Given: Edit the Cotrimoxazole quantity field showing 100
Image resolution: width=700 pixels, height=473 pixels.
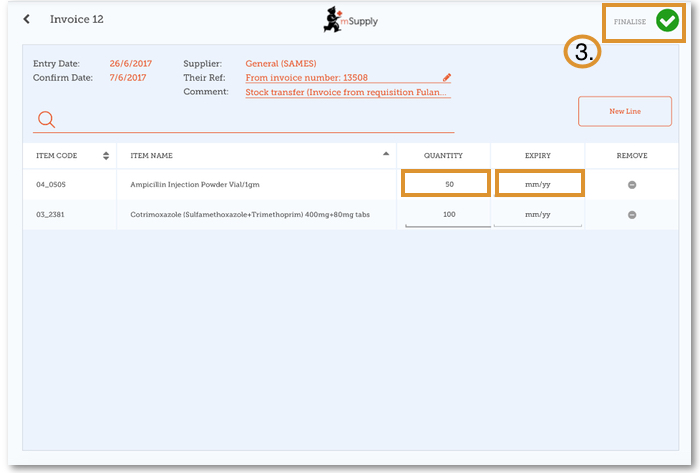Looking at the screenshot, I should click(x=446, y=214).
